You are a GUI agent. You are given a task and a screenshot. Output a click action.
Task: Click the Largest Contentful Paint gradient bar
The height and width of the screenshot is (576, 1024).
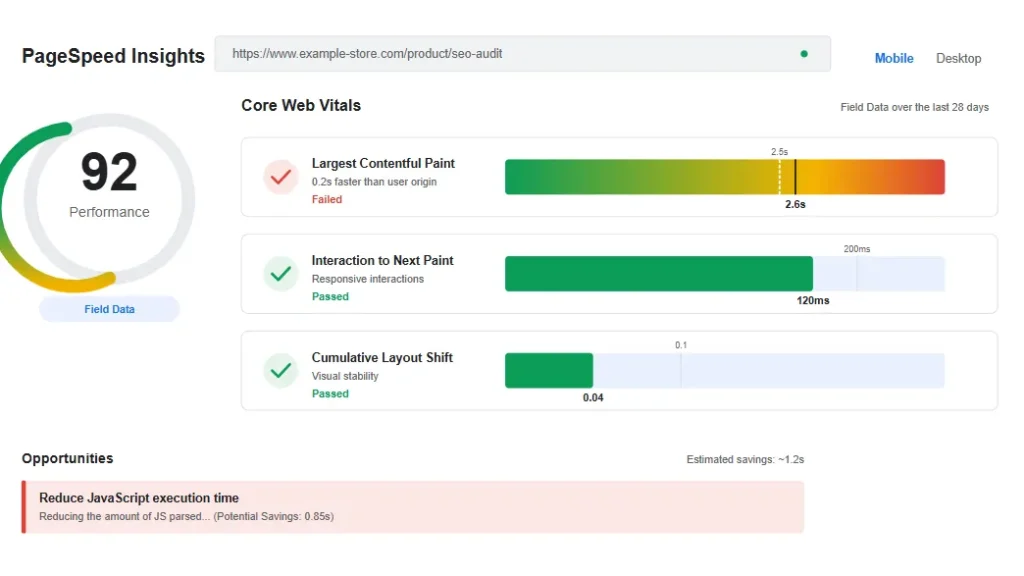click(725, 177)
